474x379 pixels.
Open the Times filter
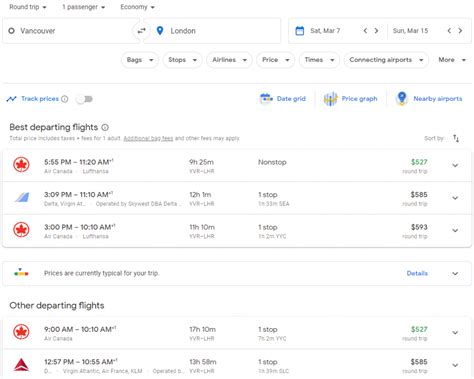(319, 60)
